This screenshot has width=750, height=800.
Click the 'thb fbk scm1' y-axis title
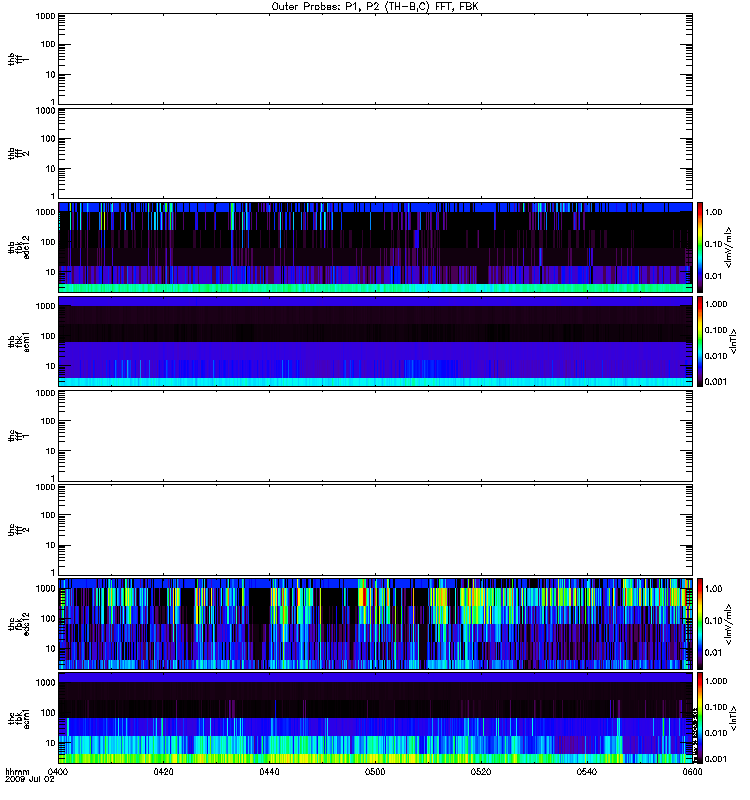pos(19,341)
